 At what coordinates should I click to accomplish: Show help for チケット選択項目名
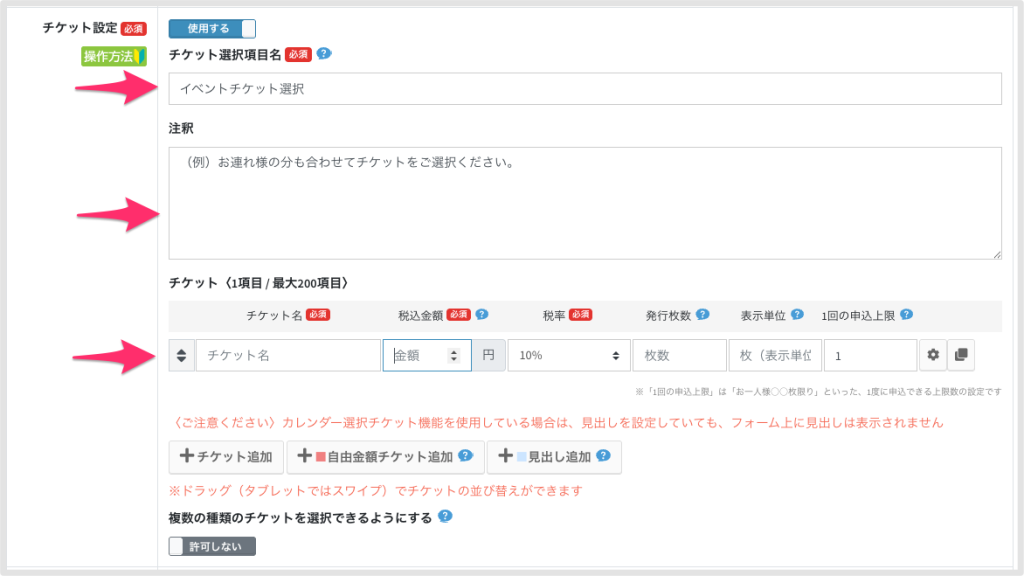click(324, 54)
